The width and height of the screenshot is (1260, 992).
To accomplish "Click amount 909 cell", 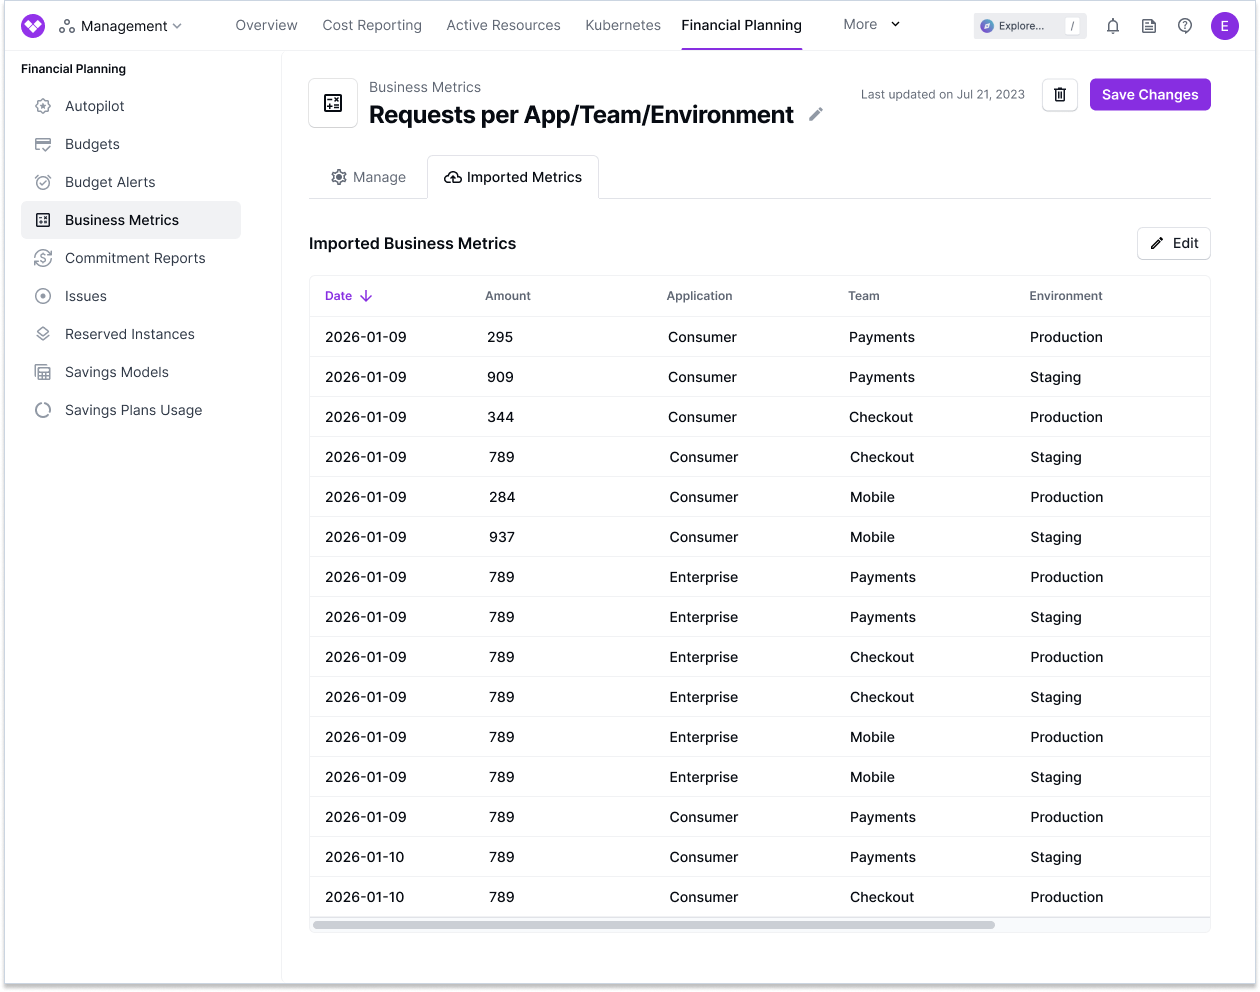I will click(x=500, y=377).
